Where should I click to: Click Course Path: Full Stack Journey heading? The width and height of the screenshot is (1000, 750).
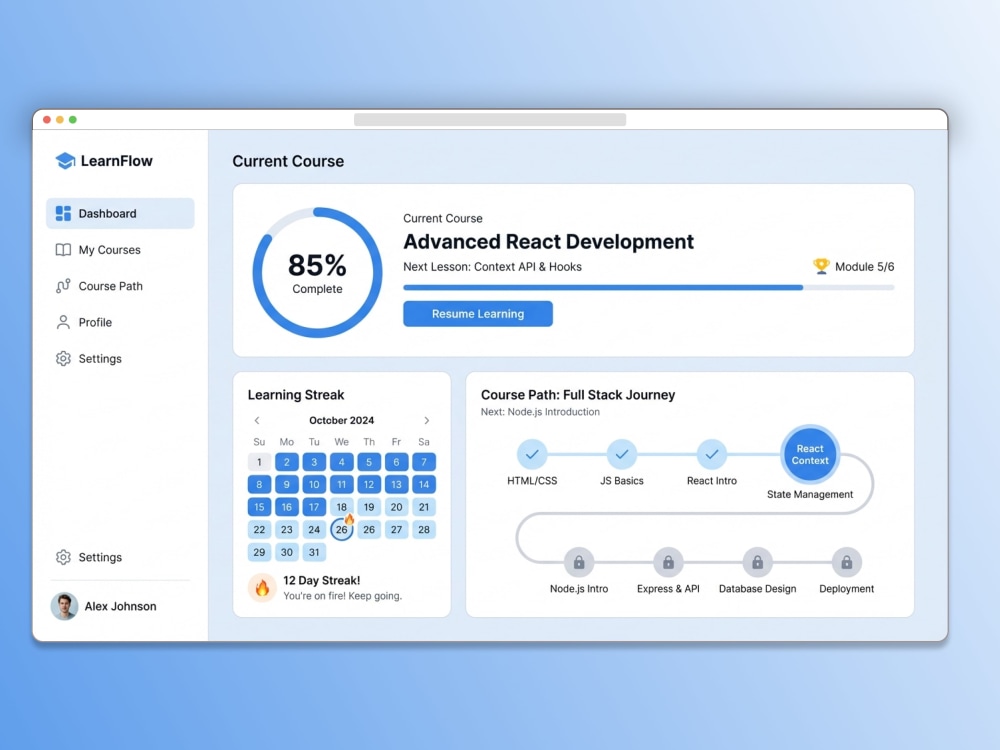click(x=578, y=395)
